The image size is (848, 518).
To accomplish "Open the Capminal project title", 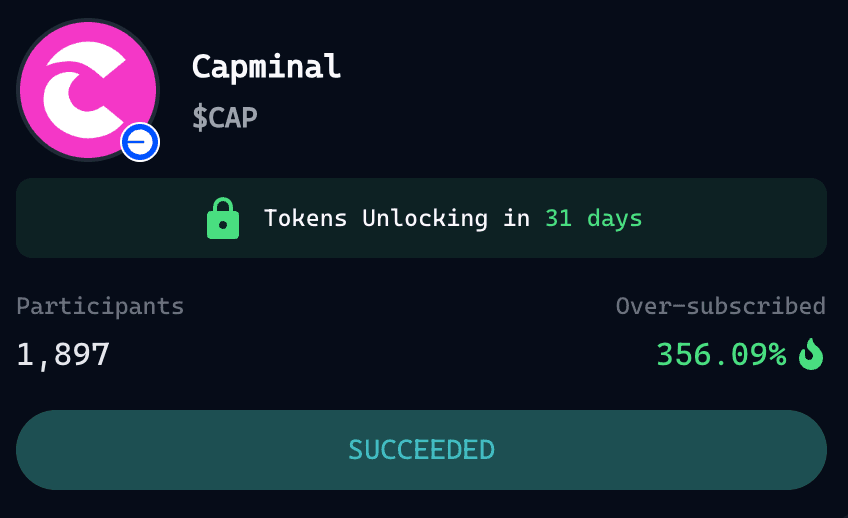I will [267, 67].
